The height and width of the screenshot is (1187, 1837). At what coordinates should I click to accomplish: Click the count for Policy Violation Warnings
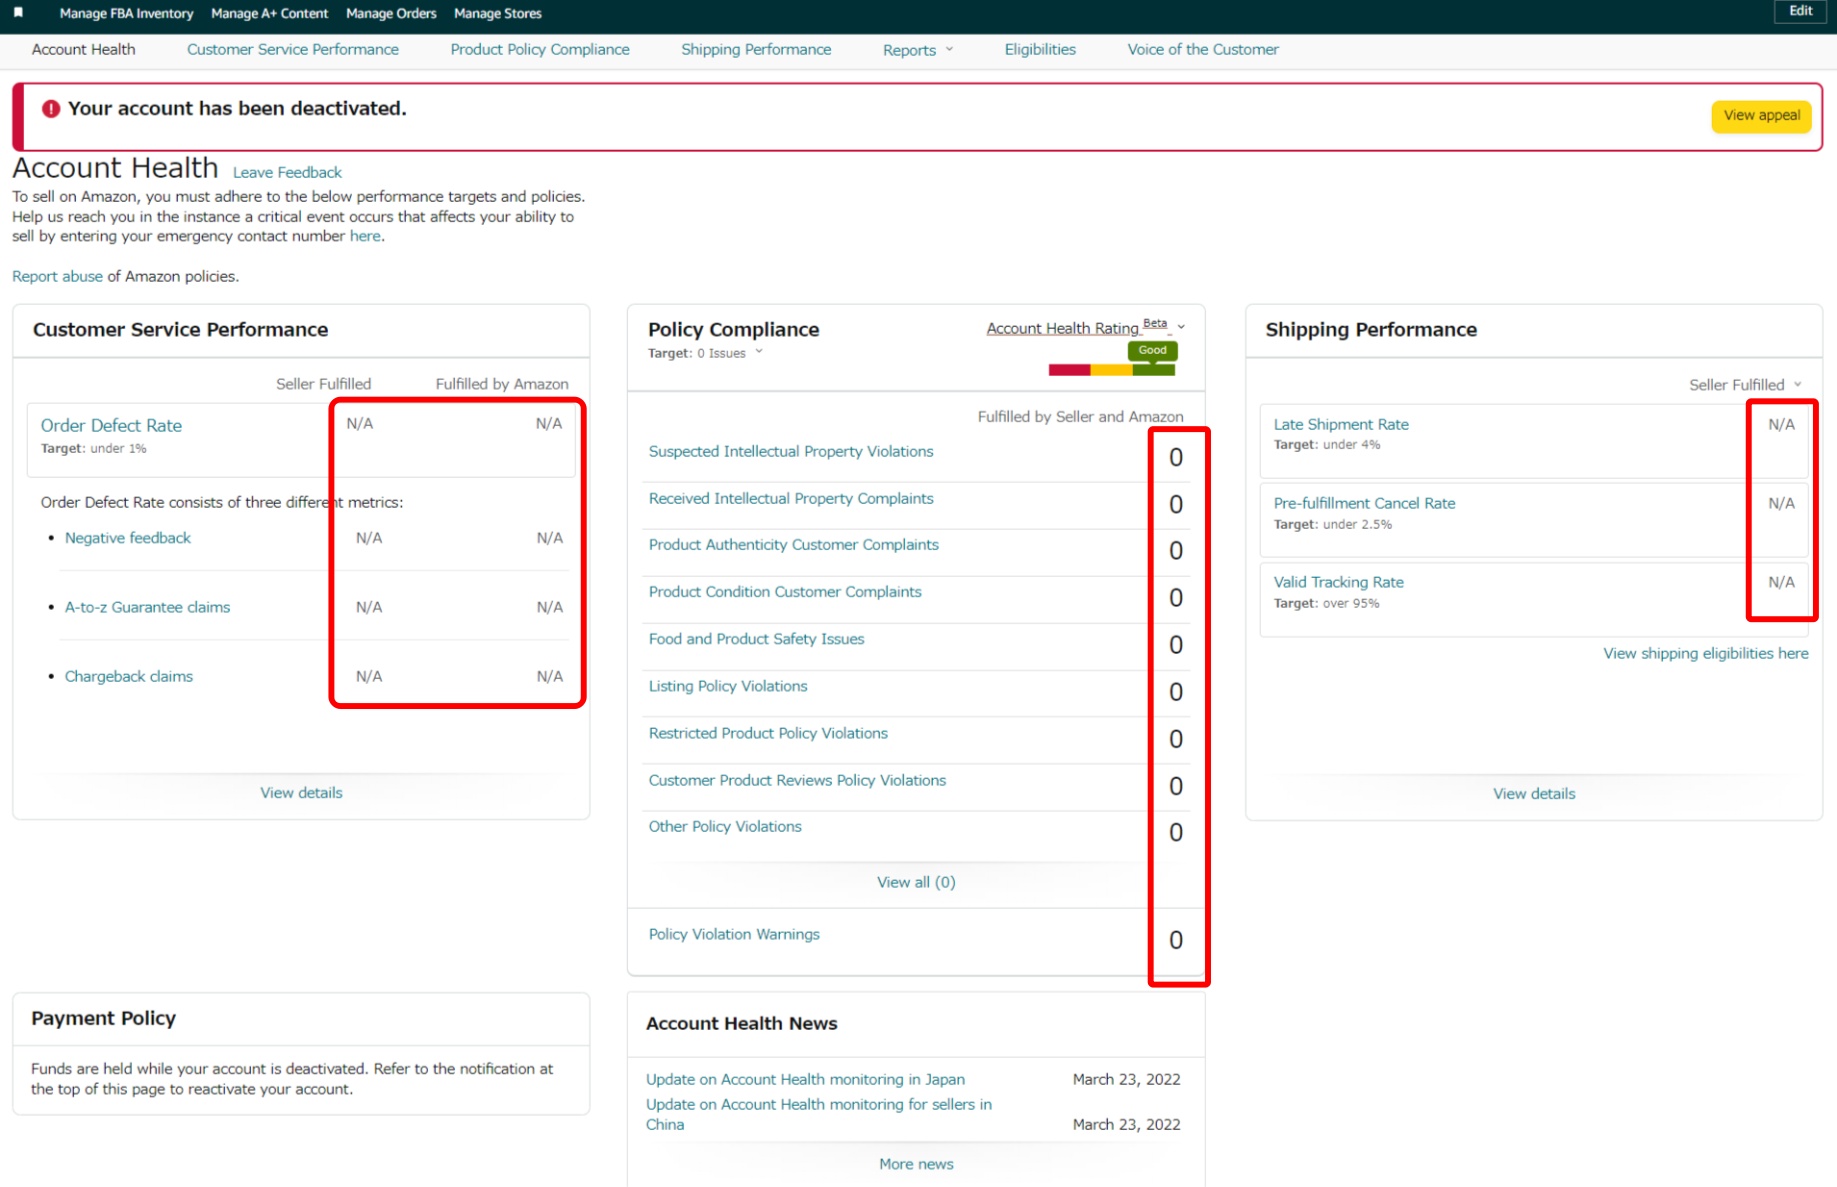click(1176, 940)
